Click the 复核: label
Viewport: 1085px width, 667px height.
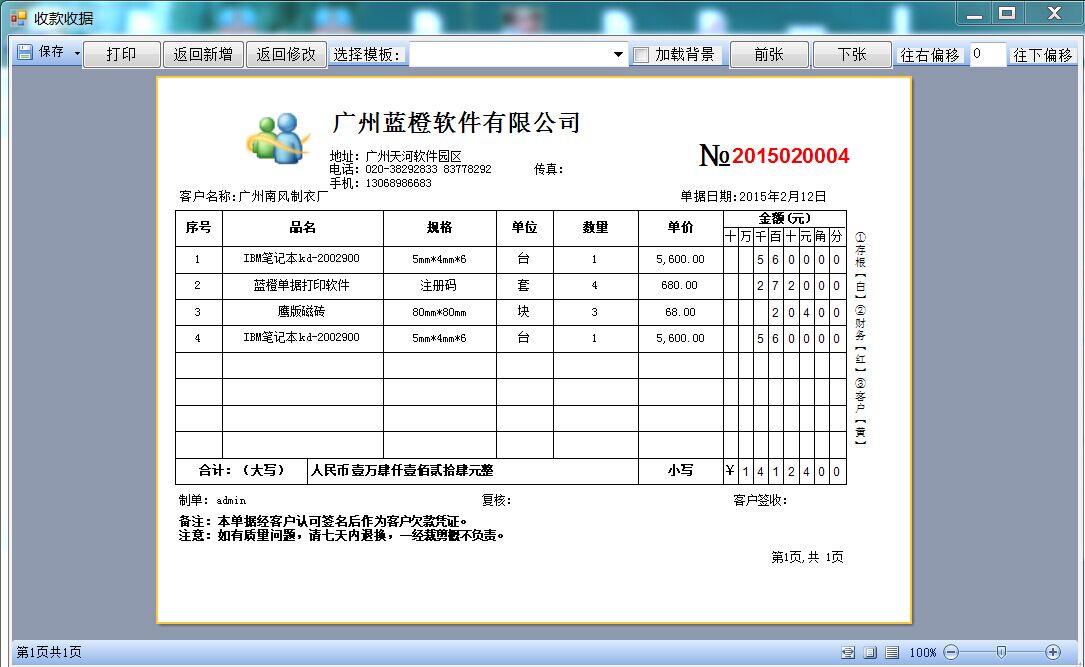tap(496, 500)
